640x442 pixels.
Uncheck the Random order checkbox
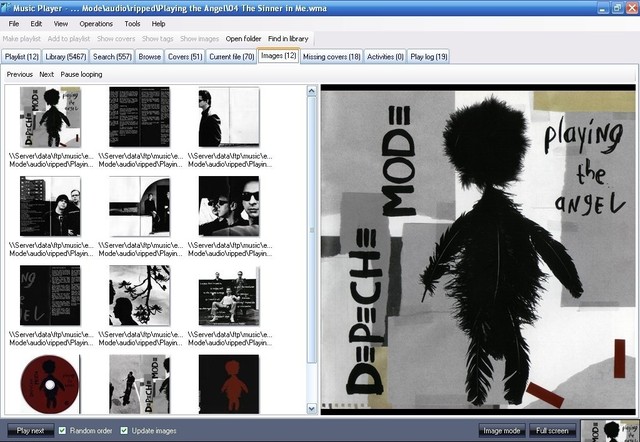pyautogui.click(x=62, y=431)
